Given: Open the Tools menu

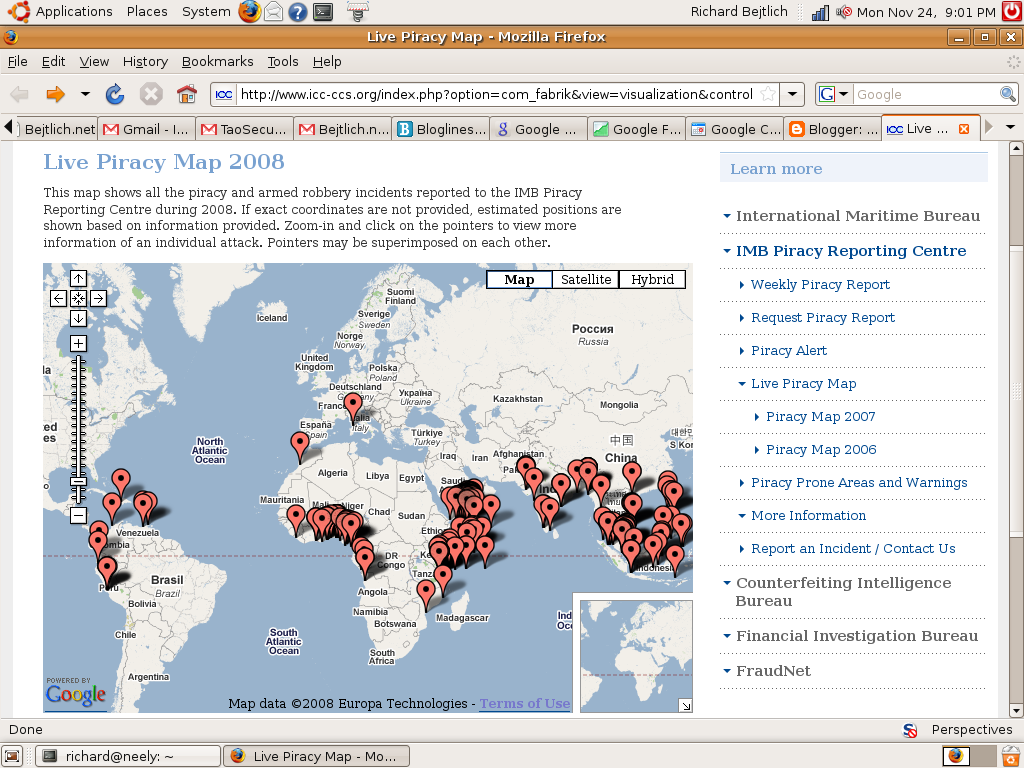Looking at the screenshot, I should point(283,61).
